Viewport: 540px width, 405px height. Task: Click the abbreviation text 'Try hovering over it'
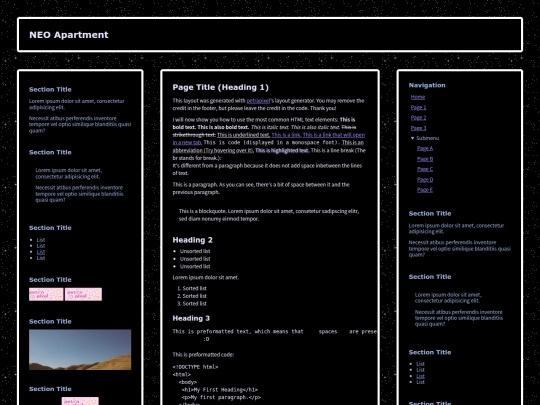click(229, 150)
